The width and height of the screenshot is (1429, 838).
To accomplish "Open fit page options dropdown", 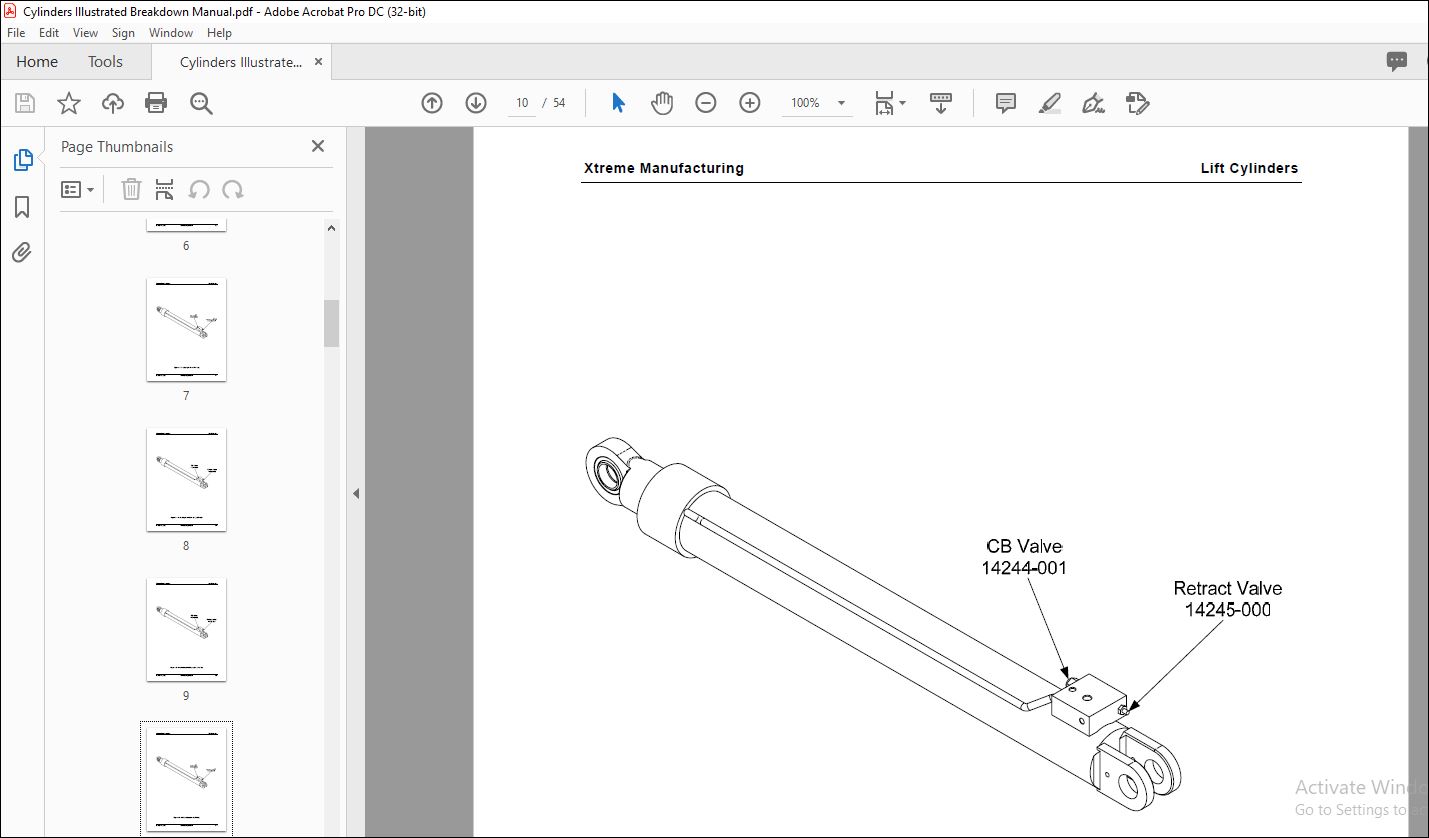I will [x=889, y=103].
